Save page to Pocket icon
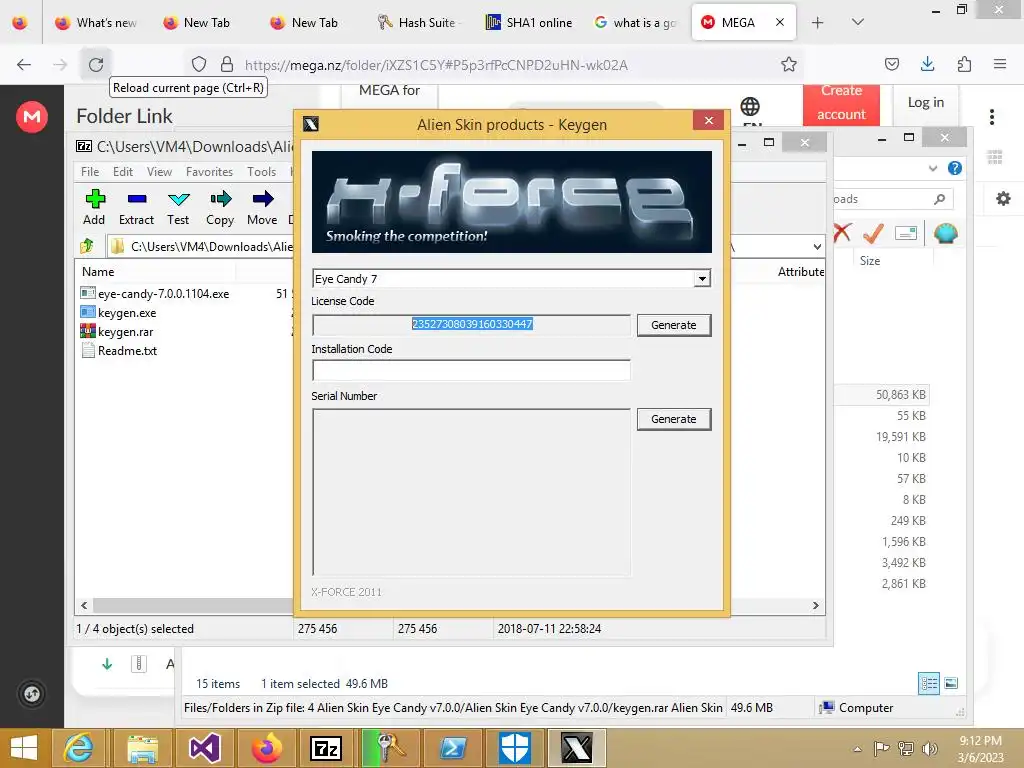 pyautogui.click(x=891, y=64)
